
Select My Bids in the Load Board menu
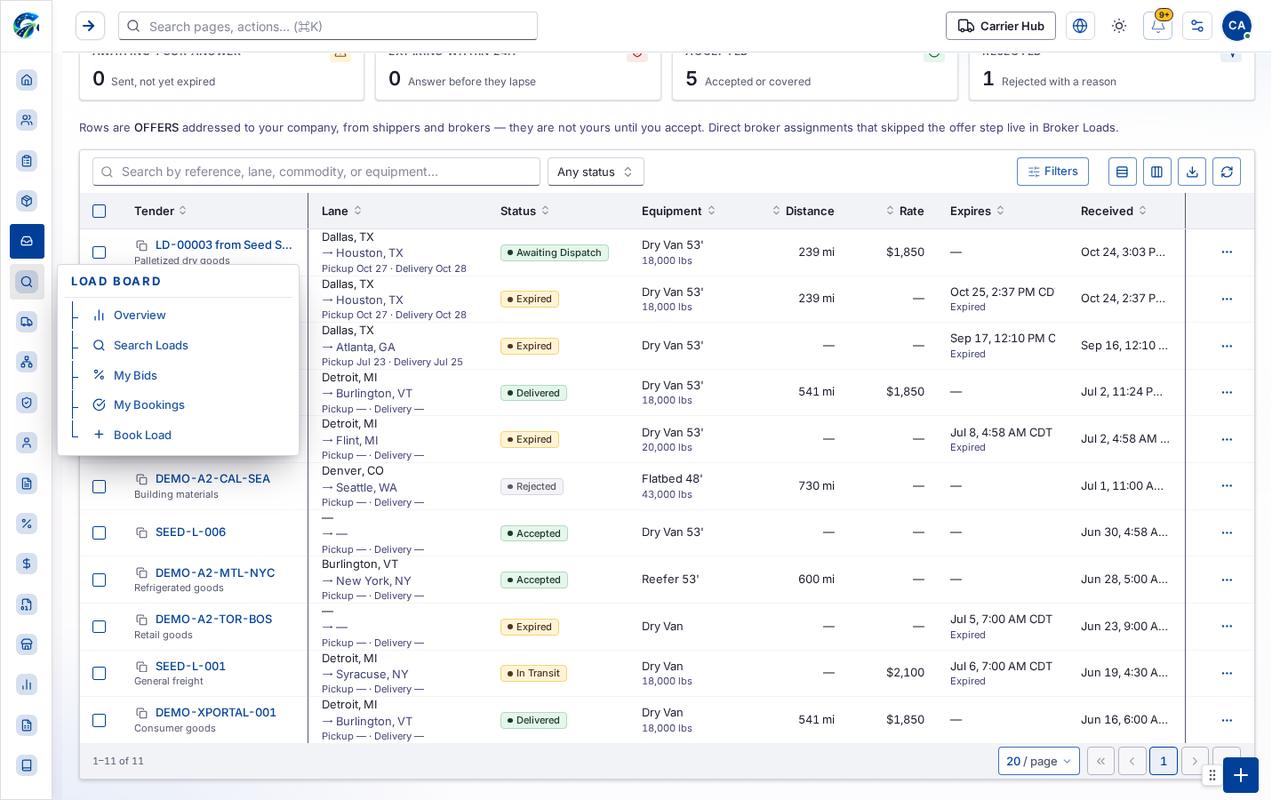[x=136, y=375]
